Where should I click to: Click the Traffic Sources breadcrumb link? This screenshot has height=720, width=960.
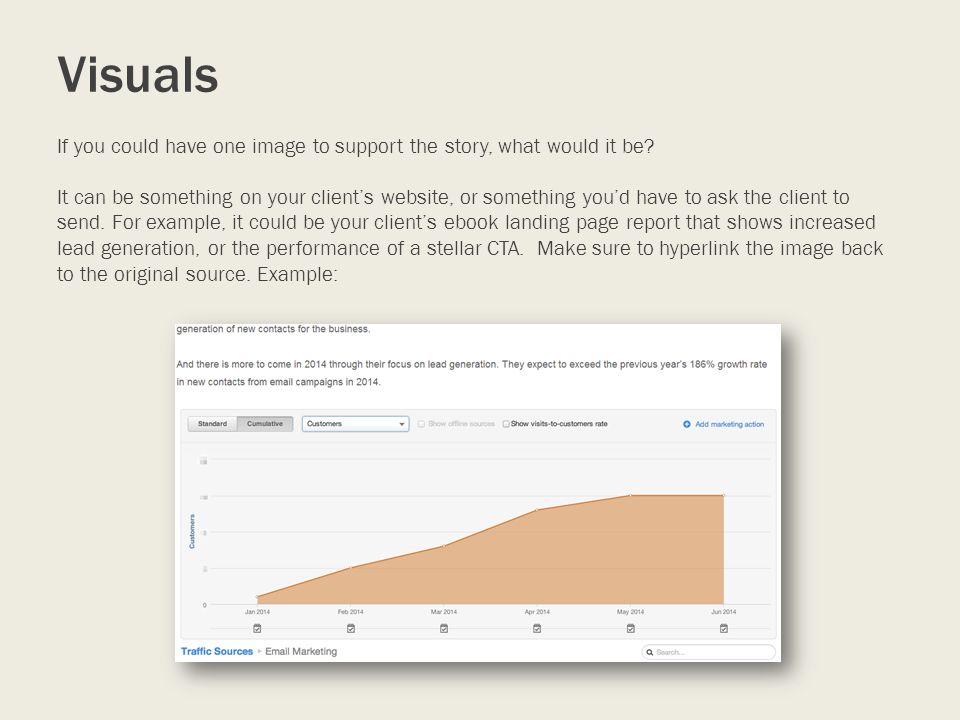click(x=217, y=651)
